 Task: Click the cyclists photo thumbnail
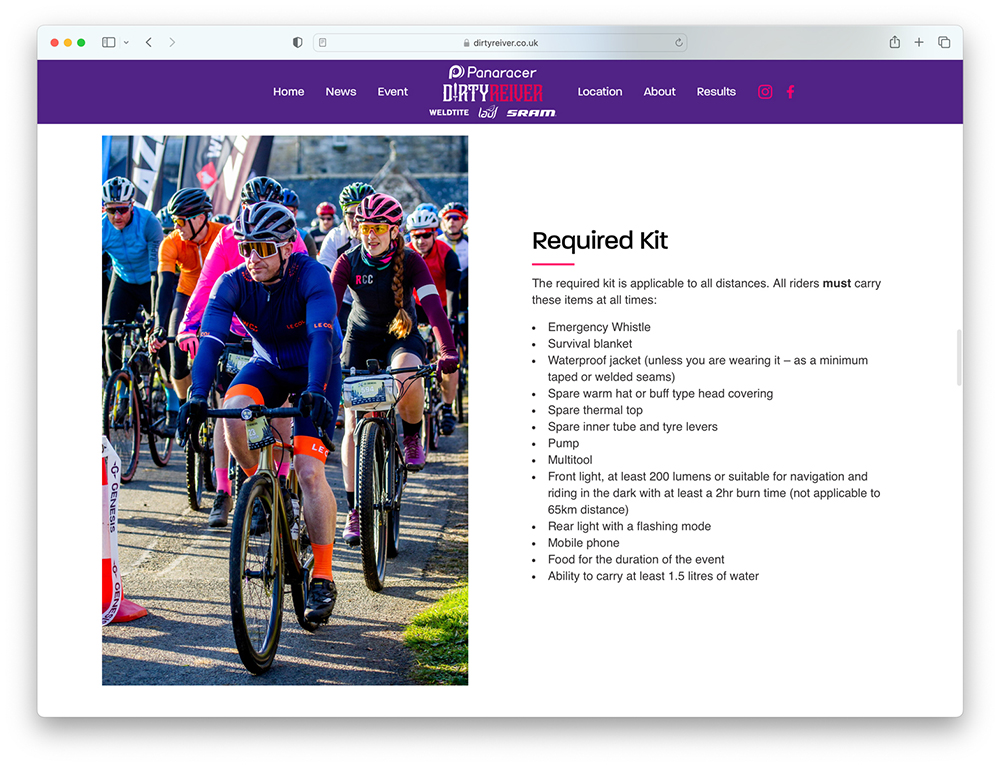(x=285, y=410)
